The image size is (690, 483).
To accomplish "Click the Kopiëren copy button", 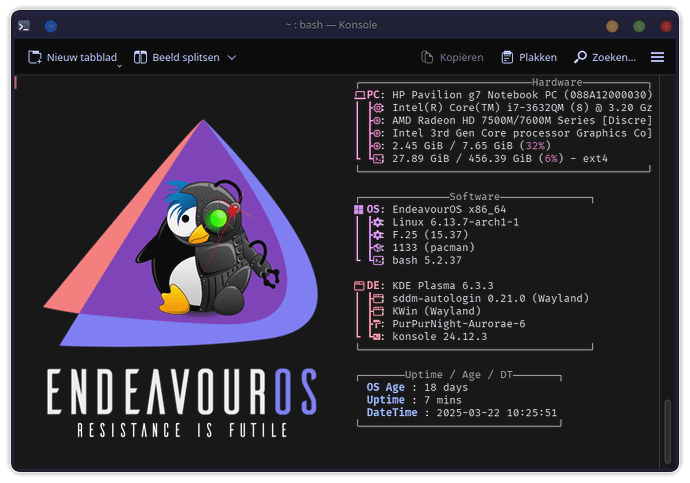I will pyautogui.click(x=452, y=57).
